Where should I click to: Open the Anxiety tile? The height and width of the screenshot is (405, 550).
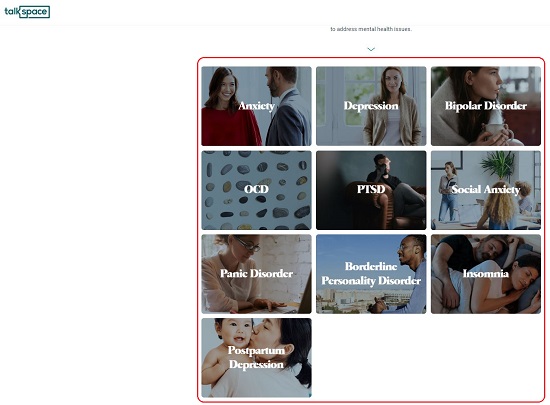(256, 106)
